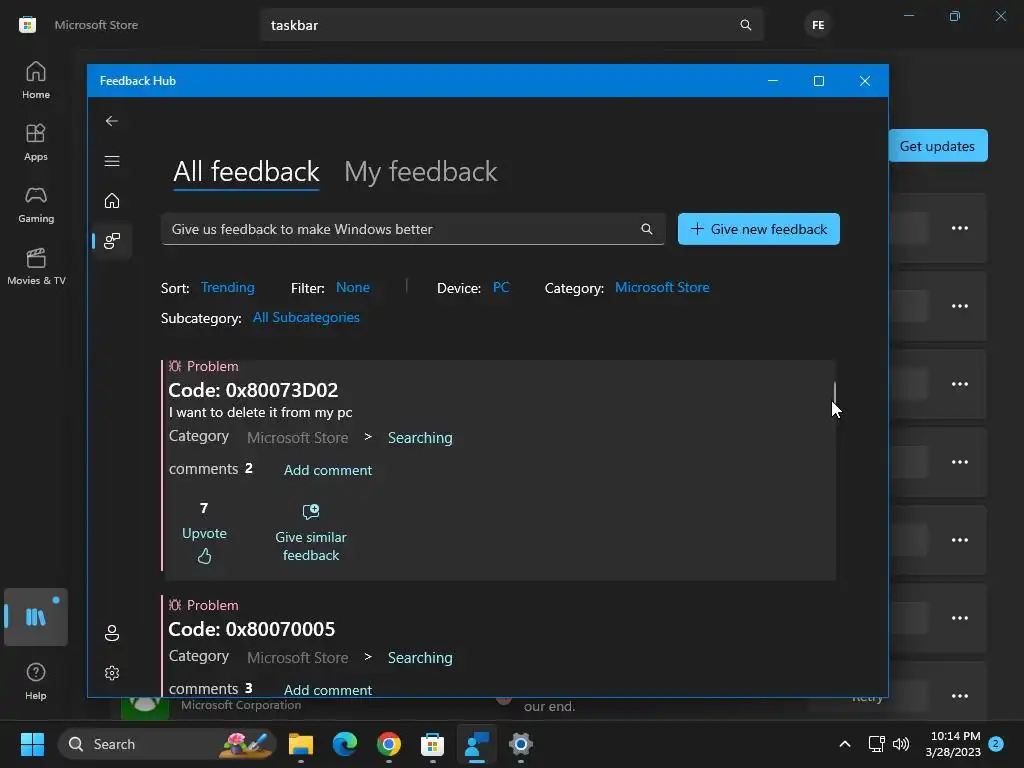Select the Feedback section sidebar icon
This screenshot has width=1024, height=768.
point(112,241)
